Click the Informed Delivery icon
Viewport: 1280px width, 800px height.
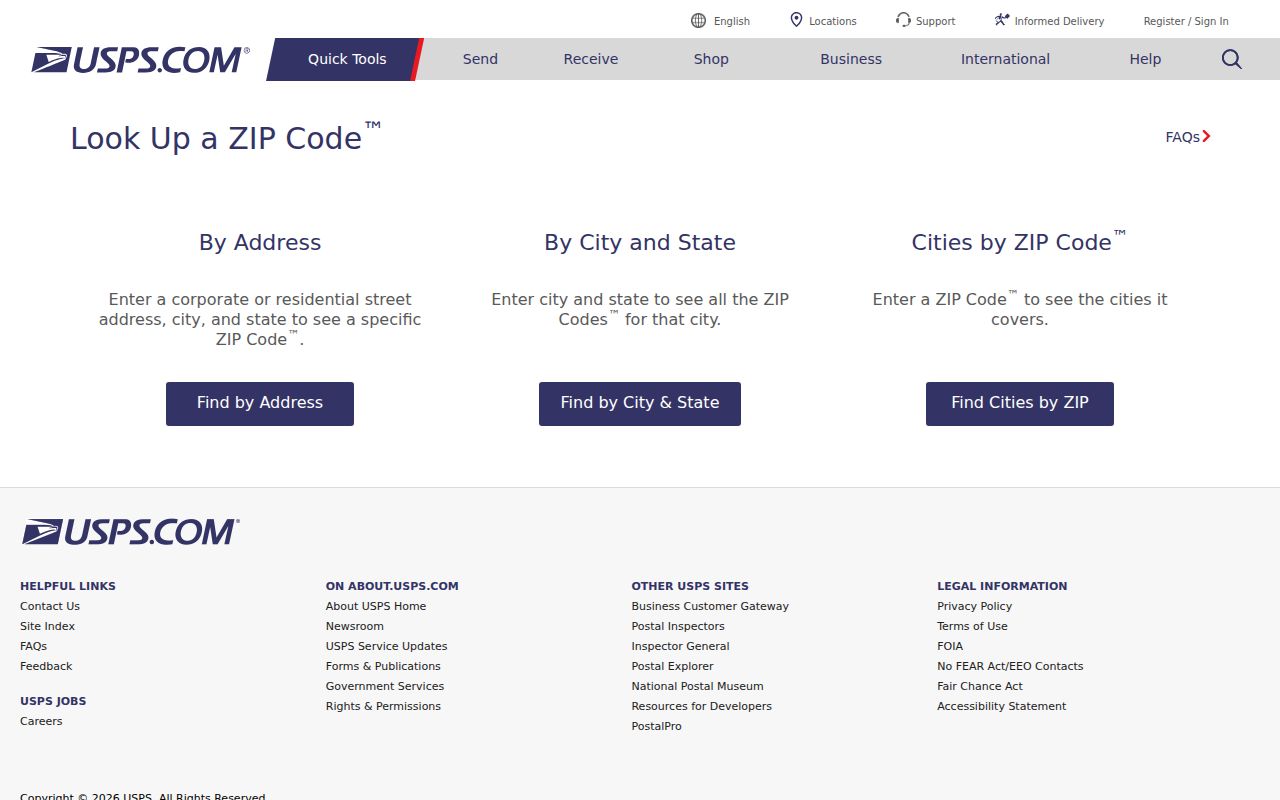[1002, 20]
